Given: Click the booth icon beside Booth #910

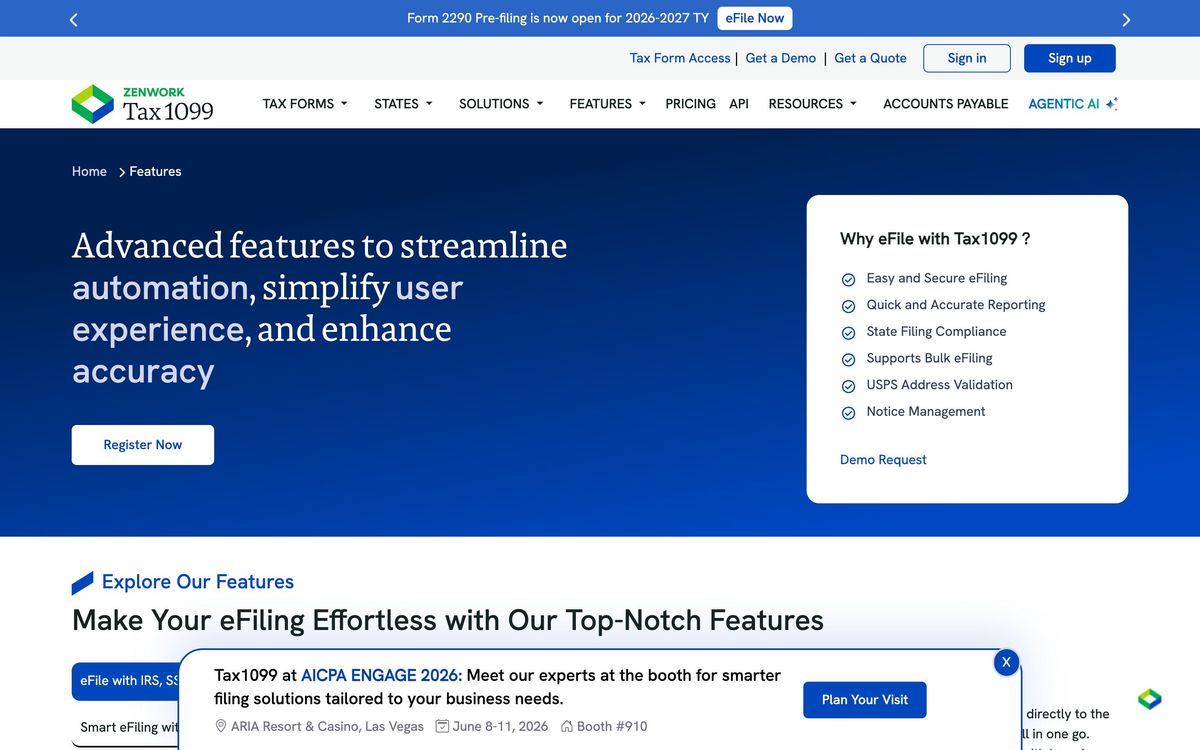Looking at the screenshot, I should point(567,726).
